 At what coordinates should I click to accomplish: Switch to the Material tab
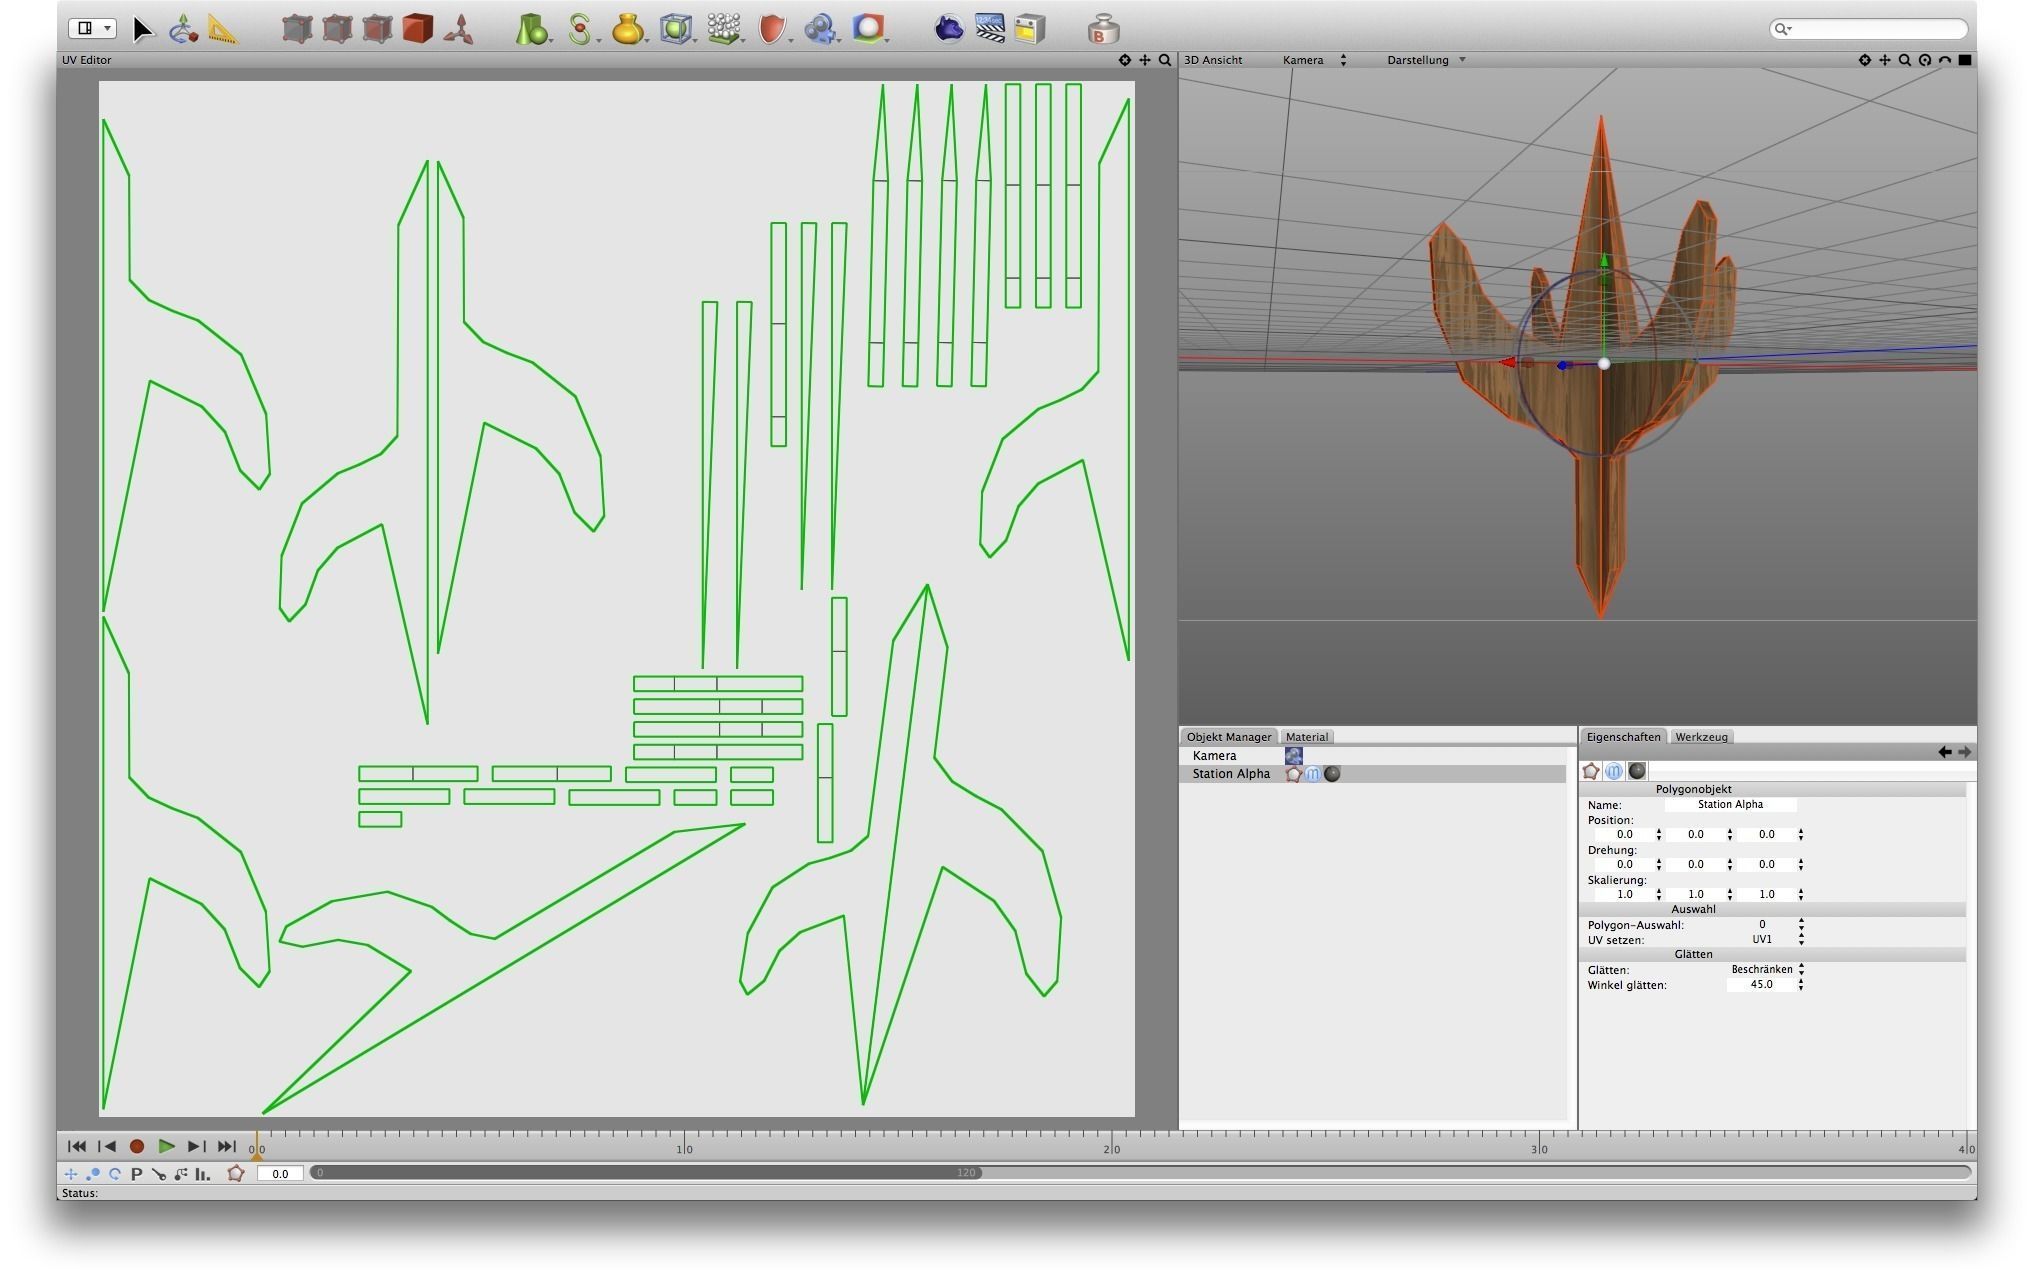(1306, 737)
